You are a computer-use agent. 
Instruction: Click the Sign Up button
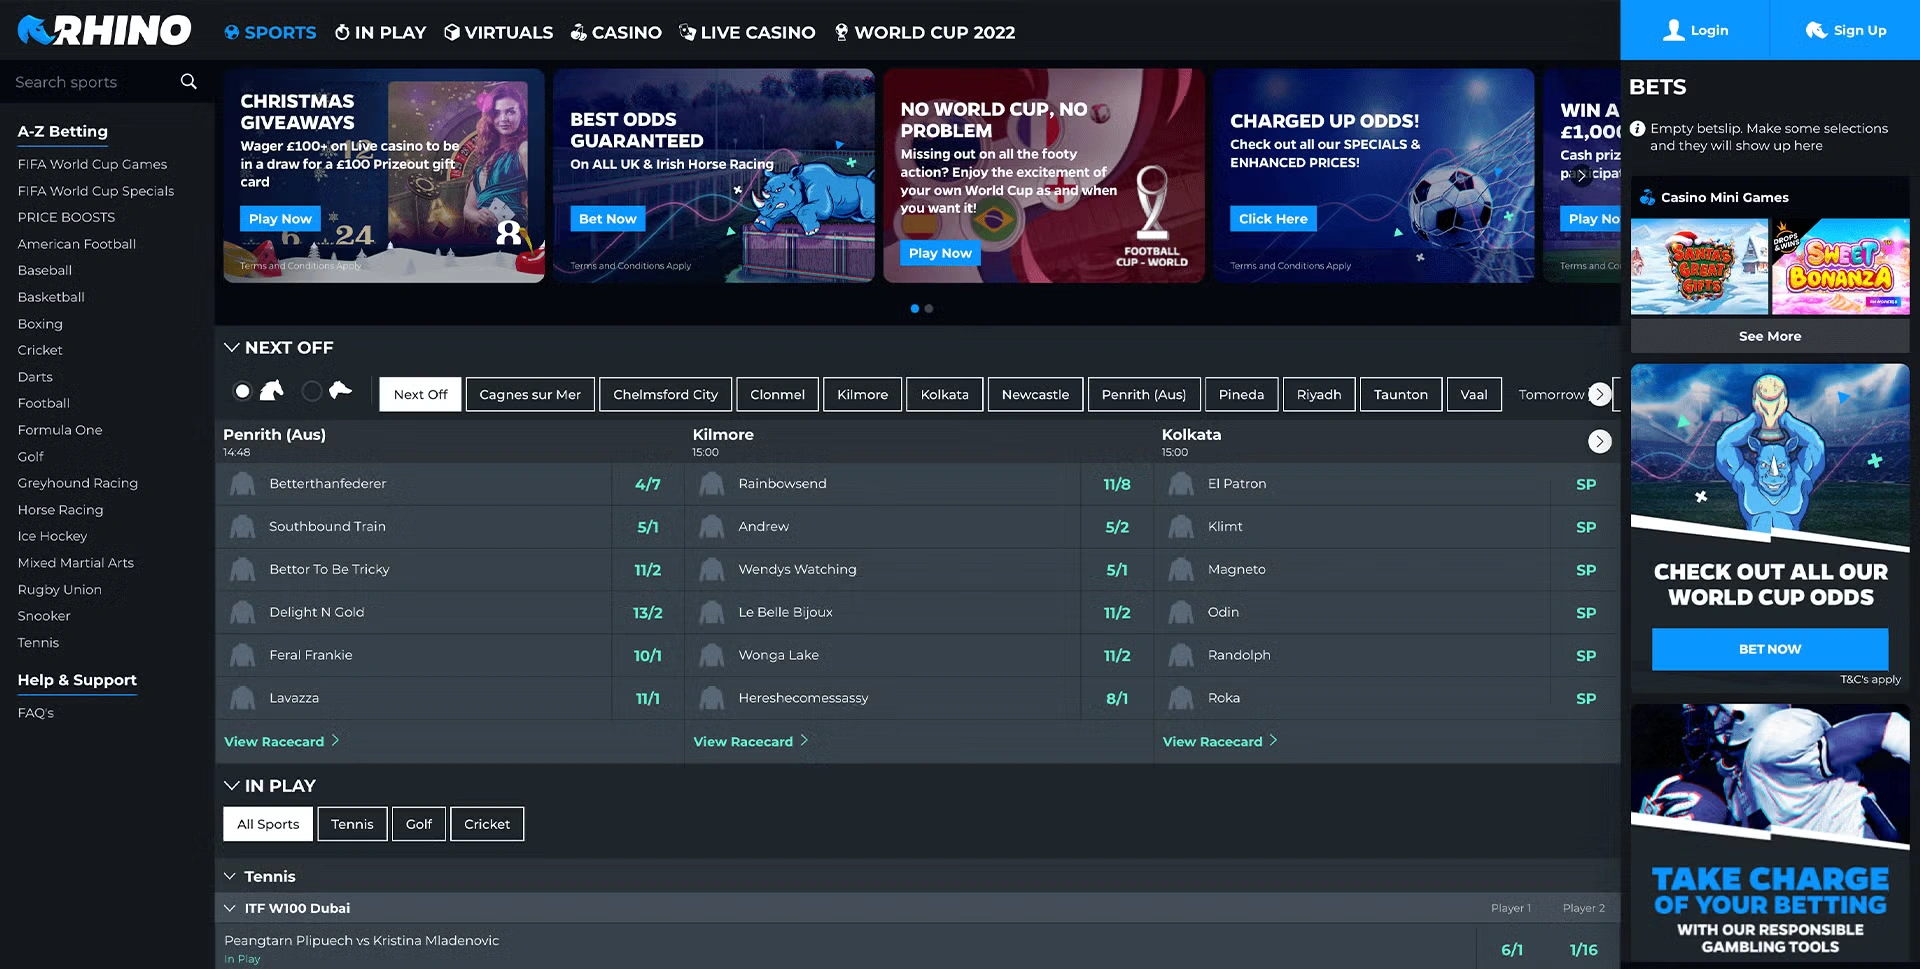click(x=1845, y=30)
